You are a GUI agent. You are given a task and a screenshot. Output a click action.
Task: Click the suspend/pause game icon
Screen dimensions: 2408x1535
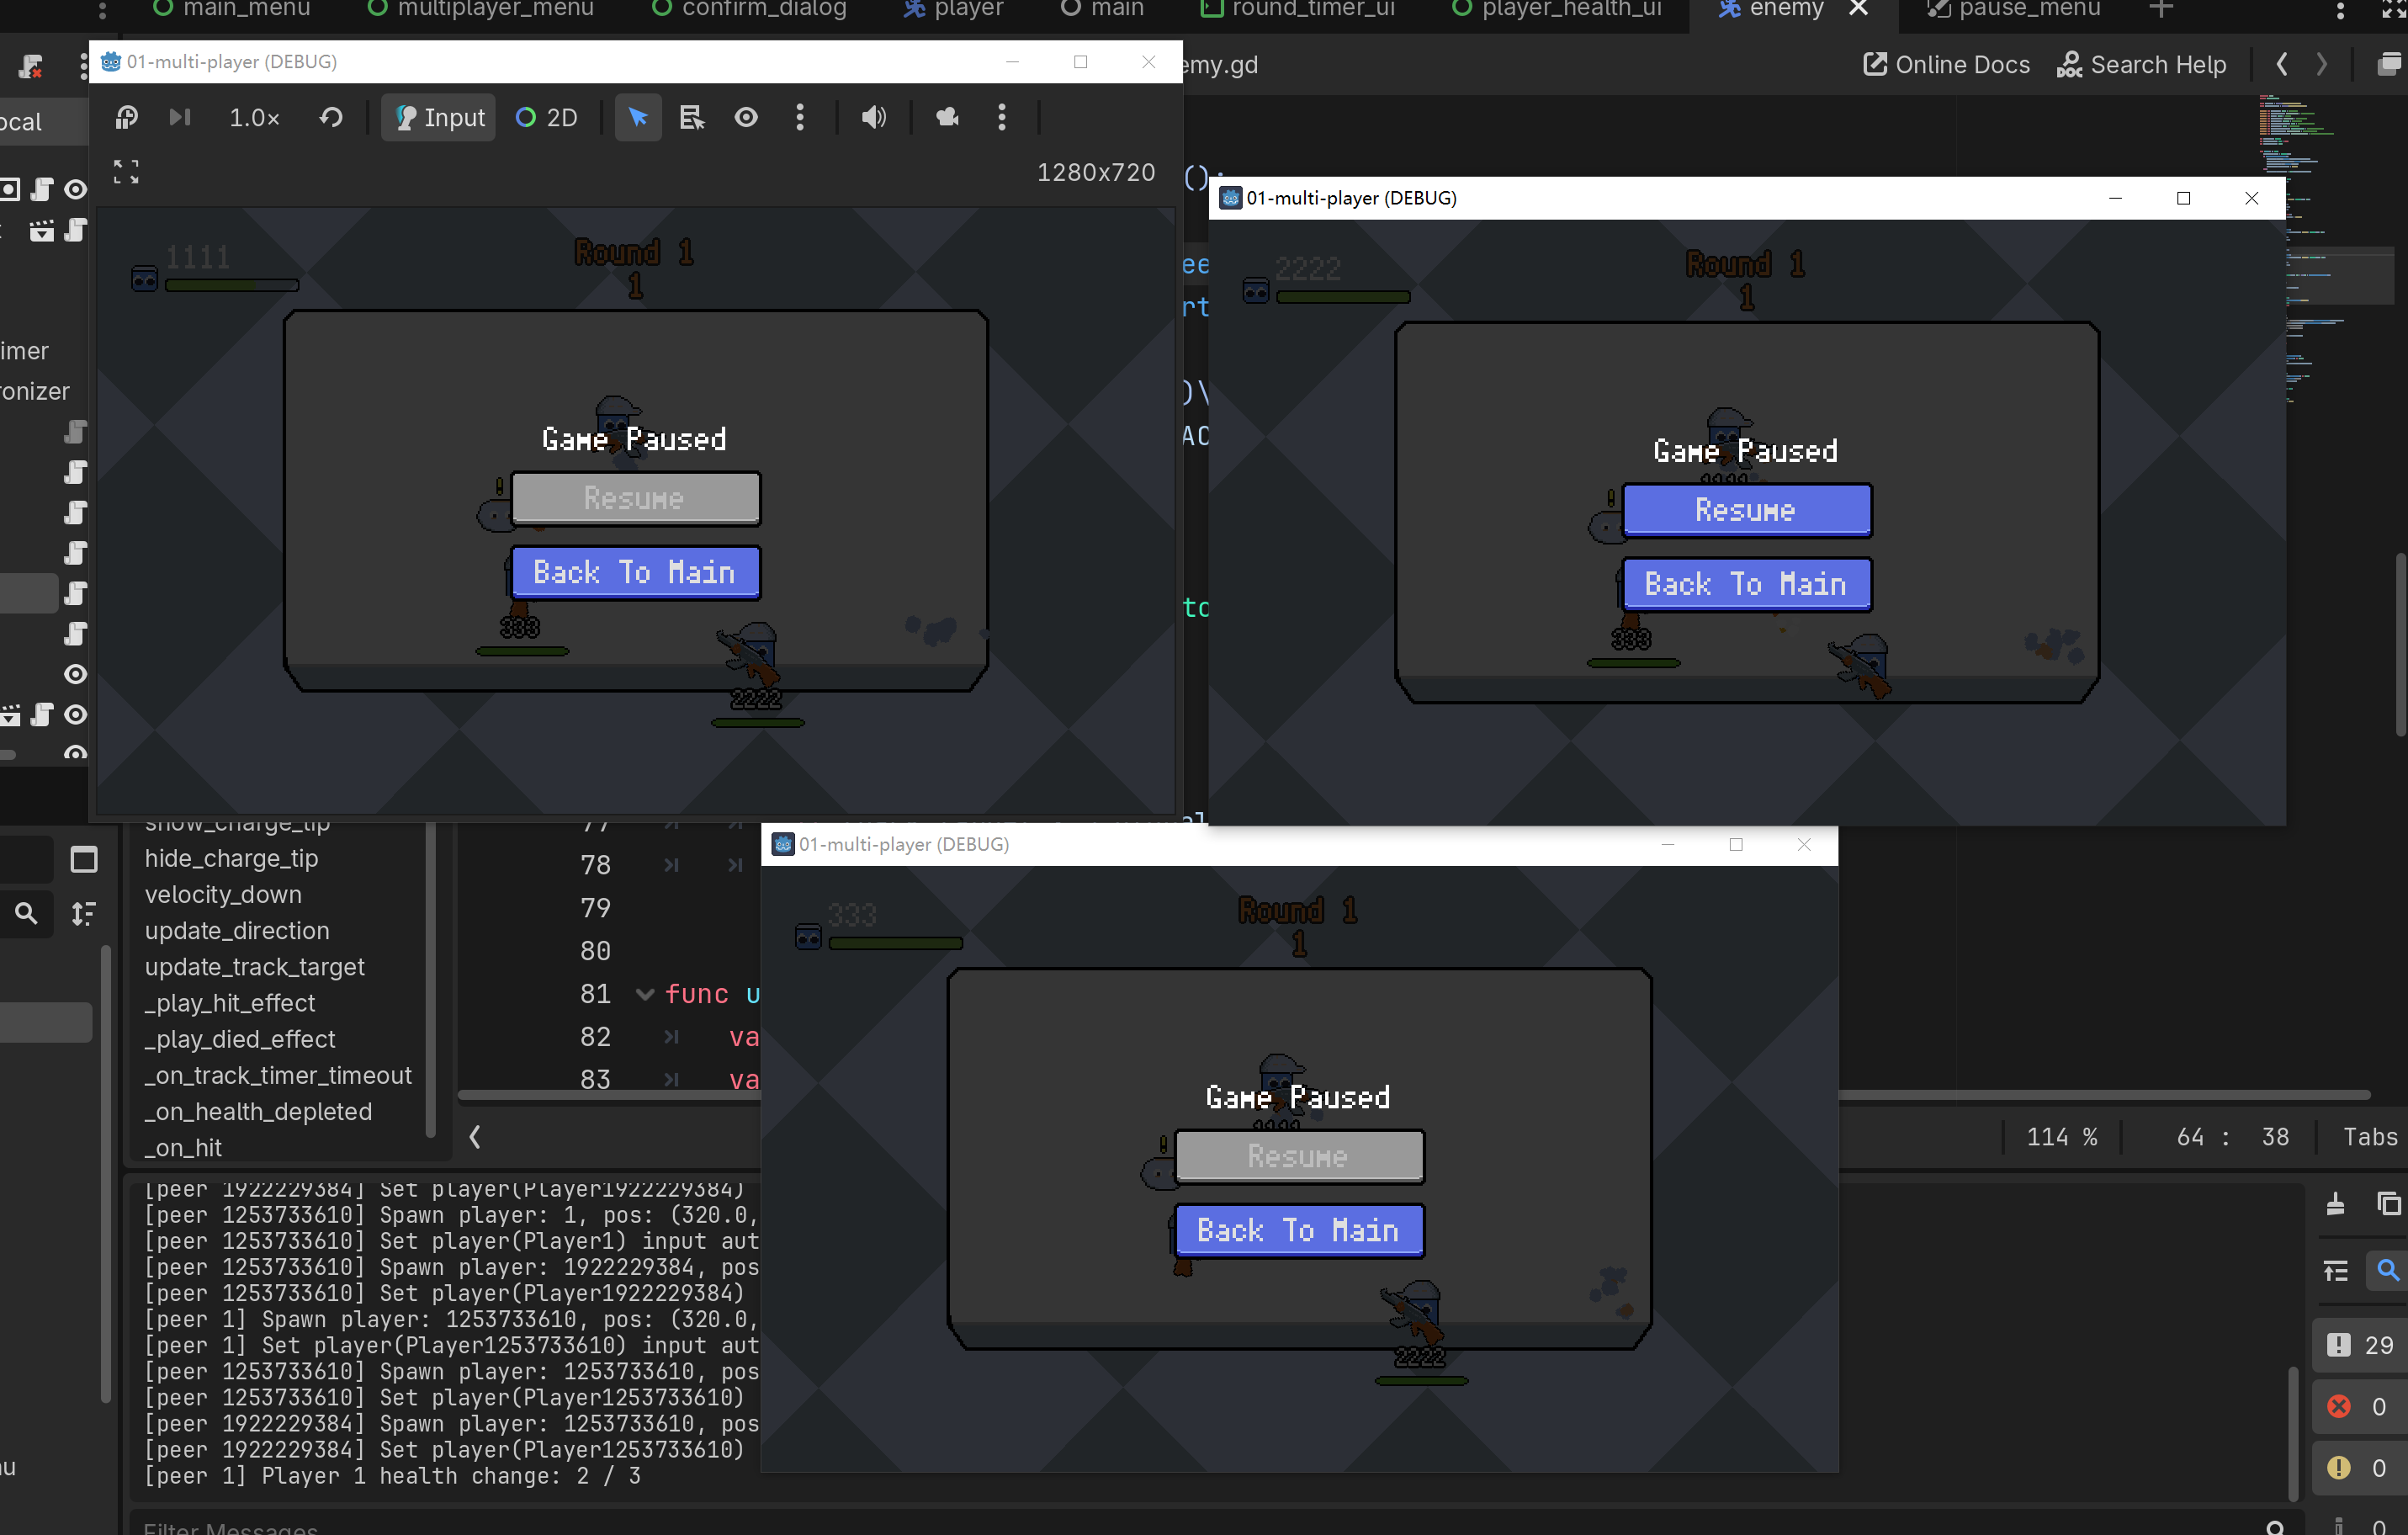126,118
